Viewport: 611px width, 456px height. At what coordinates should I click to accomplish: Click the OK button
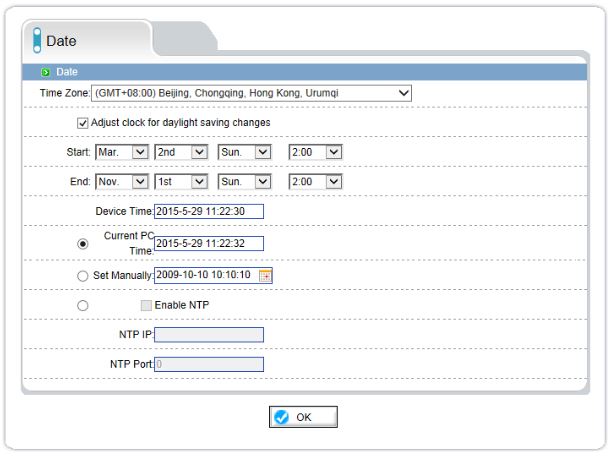[303, 417]
